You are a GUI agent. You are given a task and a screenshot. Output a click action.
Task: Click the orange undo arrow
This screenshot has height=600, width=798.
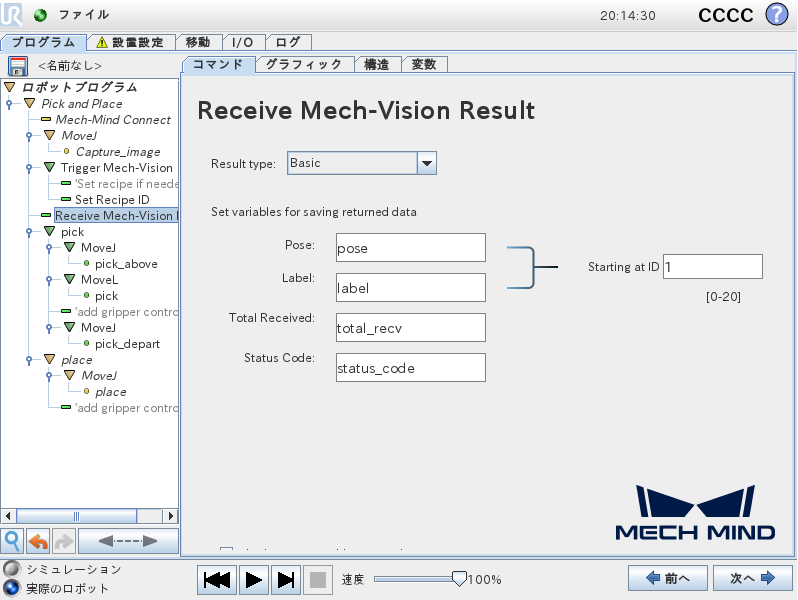38,541
